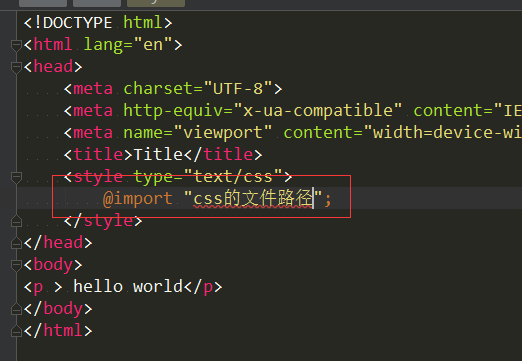Click the "css的文件路径" string
Screen dimensions: 522x361
click(x=253, y=198)
